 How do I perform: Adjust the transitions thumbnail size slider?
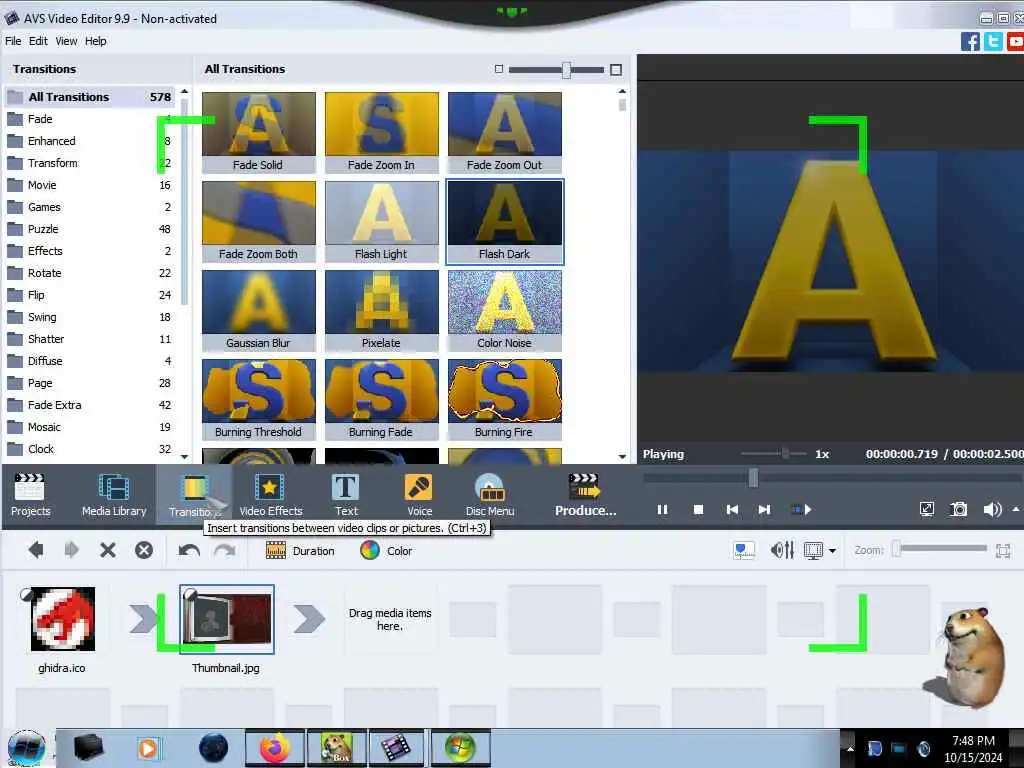point(556,69)
